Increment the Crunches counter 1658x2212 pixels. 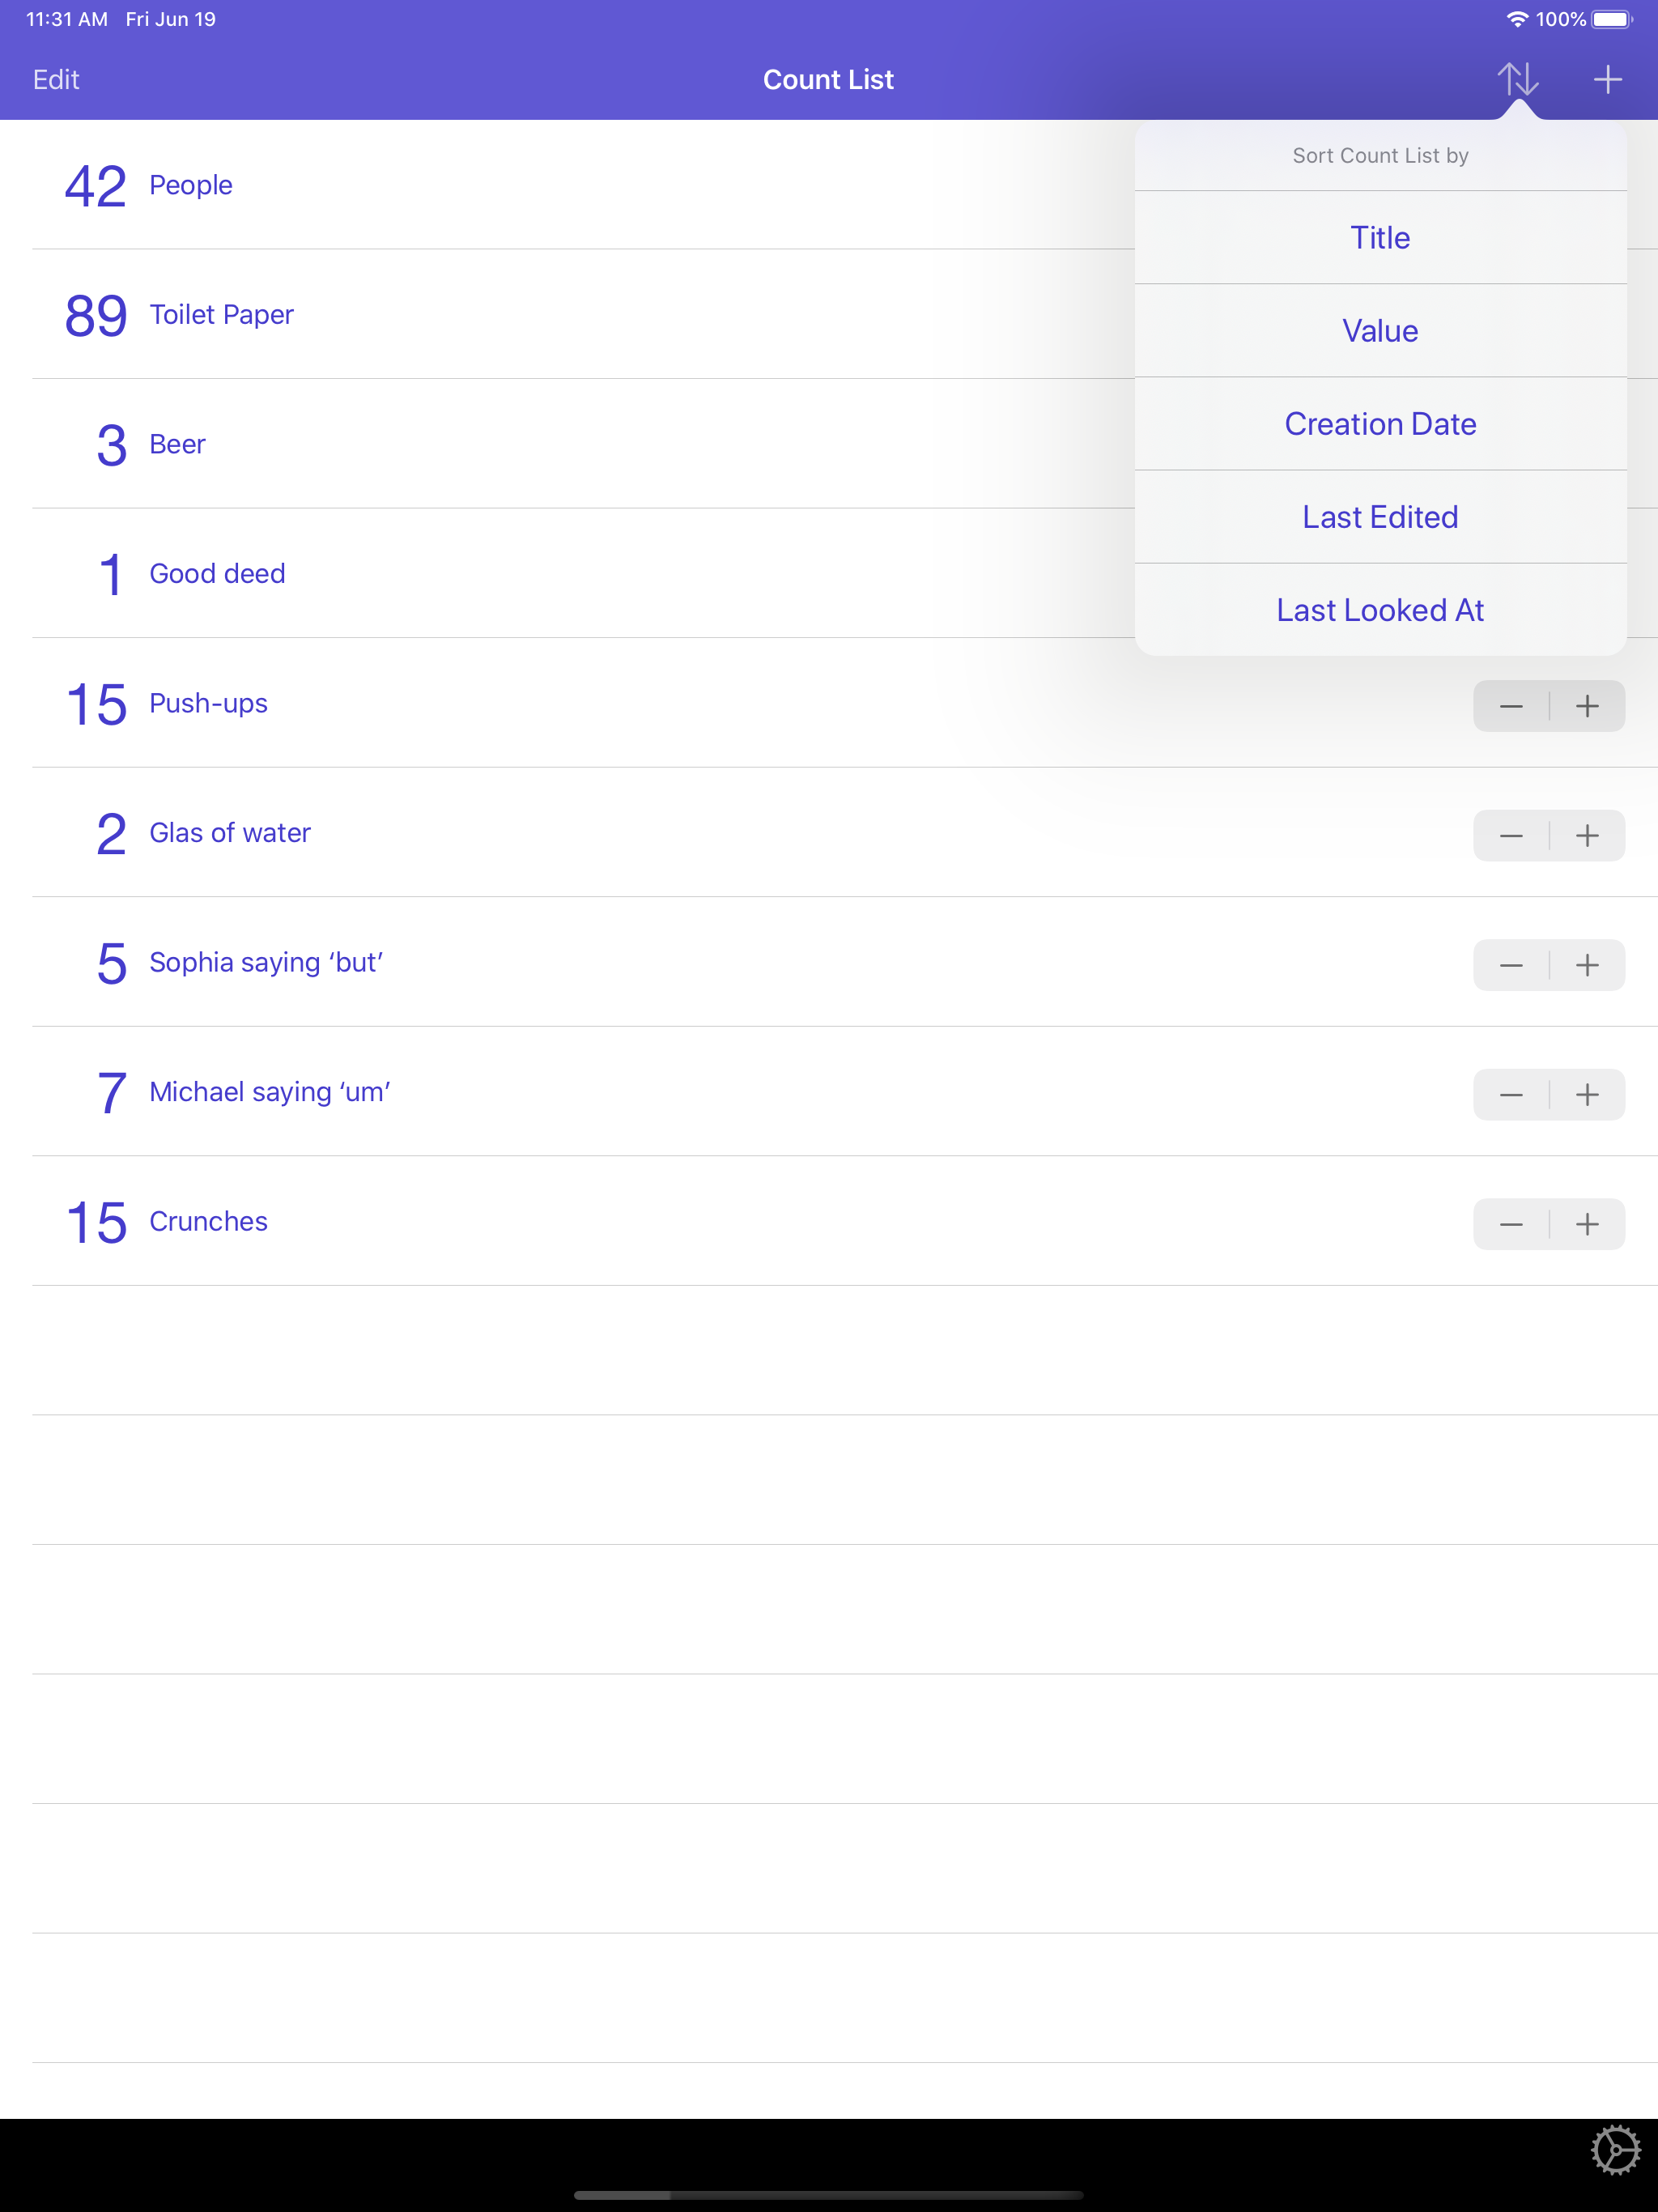1589,1223
